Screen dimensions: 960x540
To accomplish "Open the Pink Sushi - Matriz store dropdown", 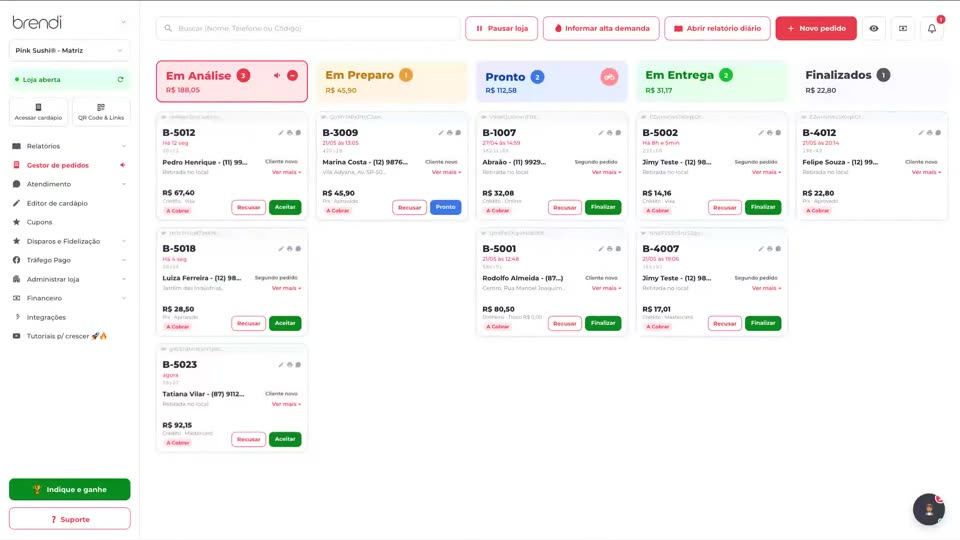I will (x=69, y=50).
